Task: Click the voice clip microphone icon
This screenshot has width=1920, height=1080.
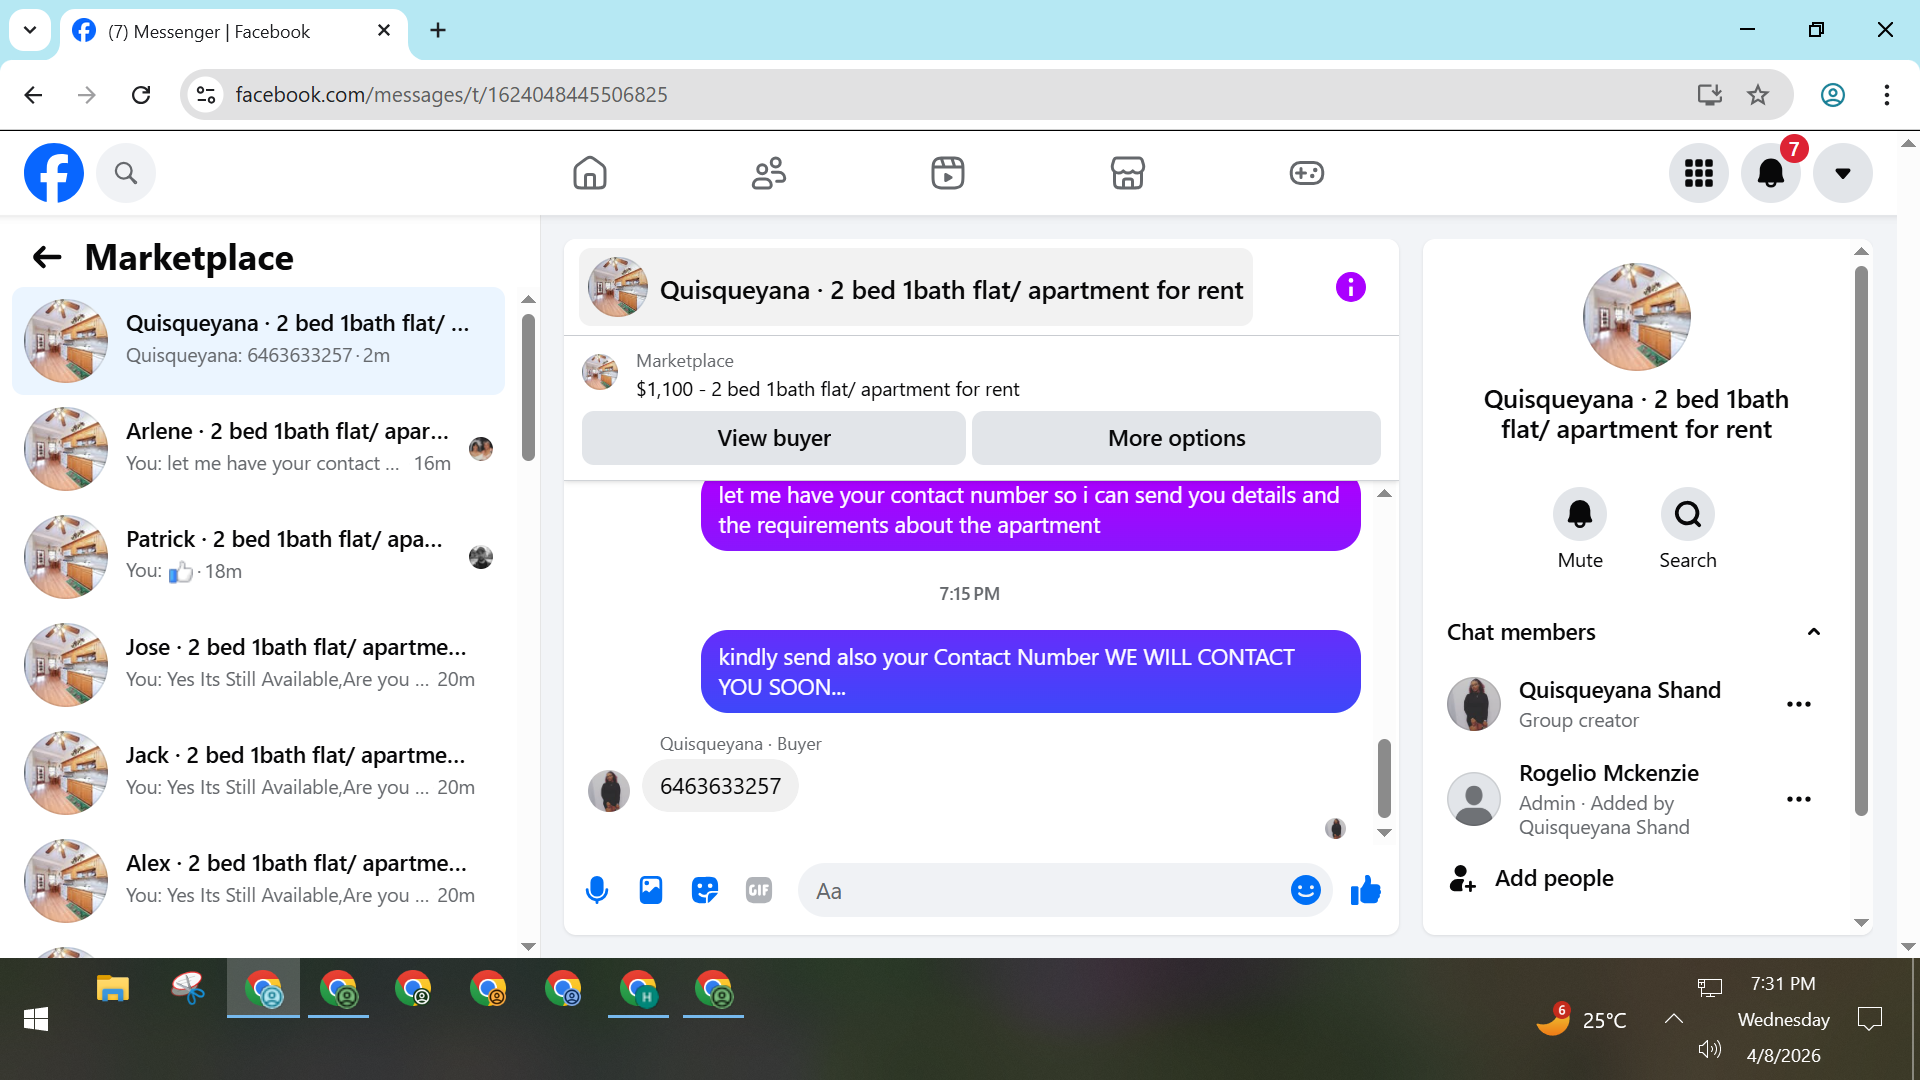Action: [x=597, y=890]
